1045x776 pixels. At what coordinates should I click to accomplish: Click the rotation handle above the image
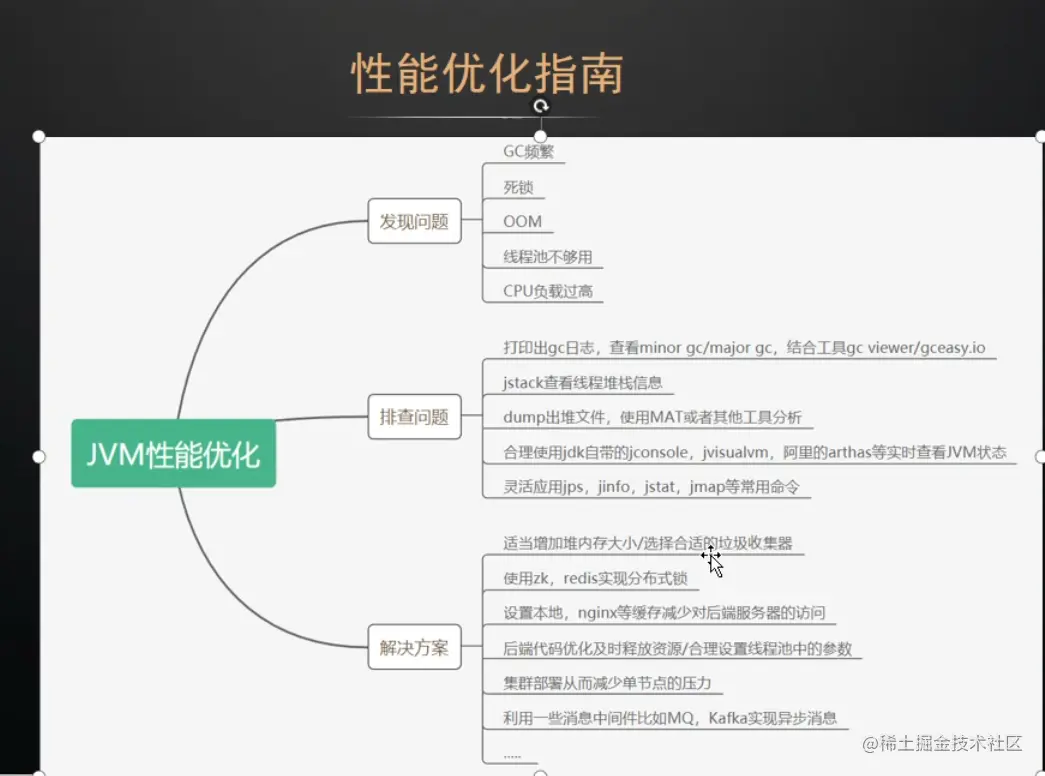point(540,106)
